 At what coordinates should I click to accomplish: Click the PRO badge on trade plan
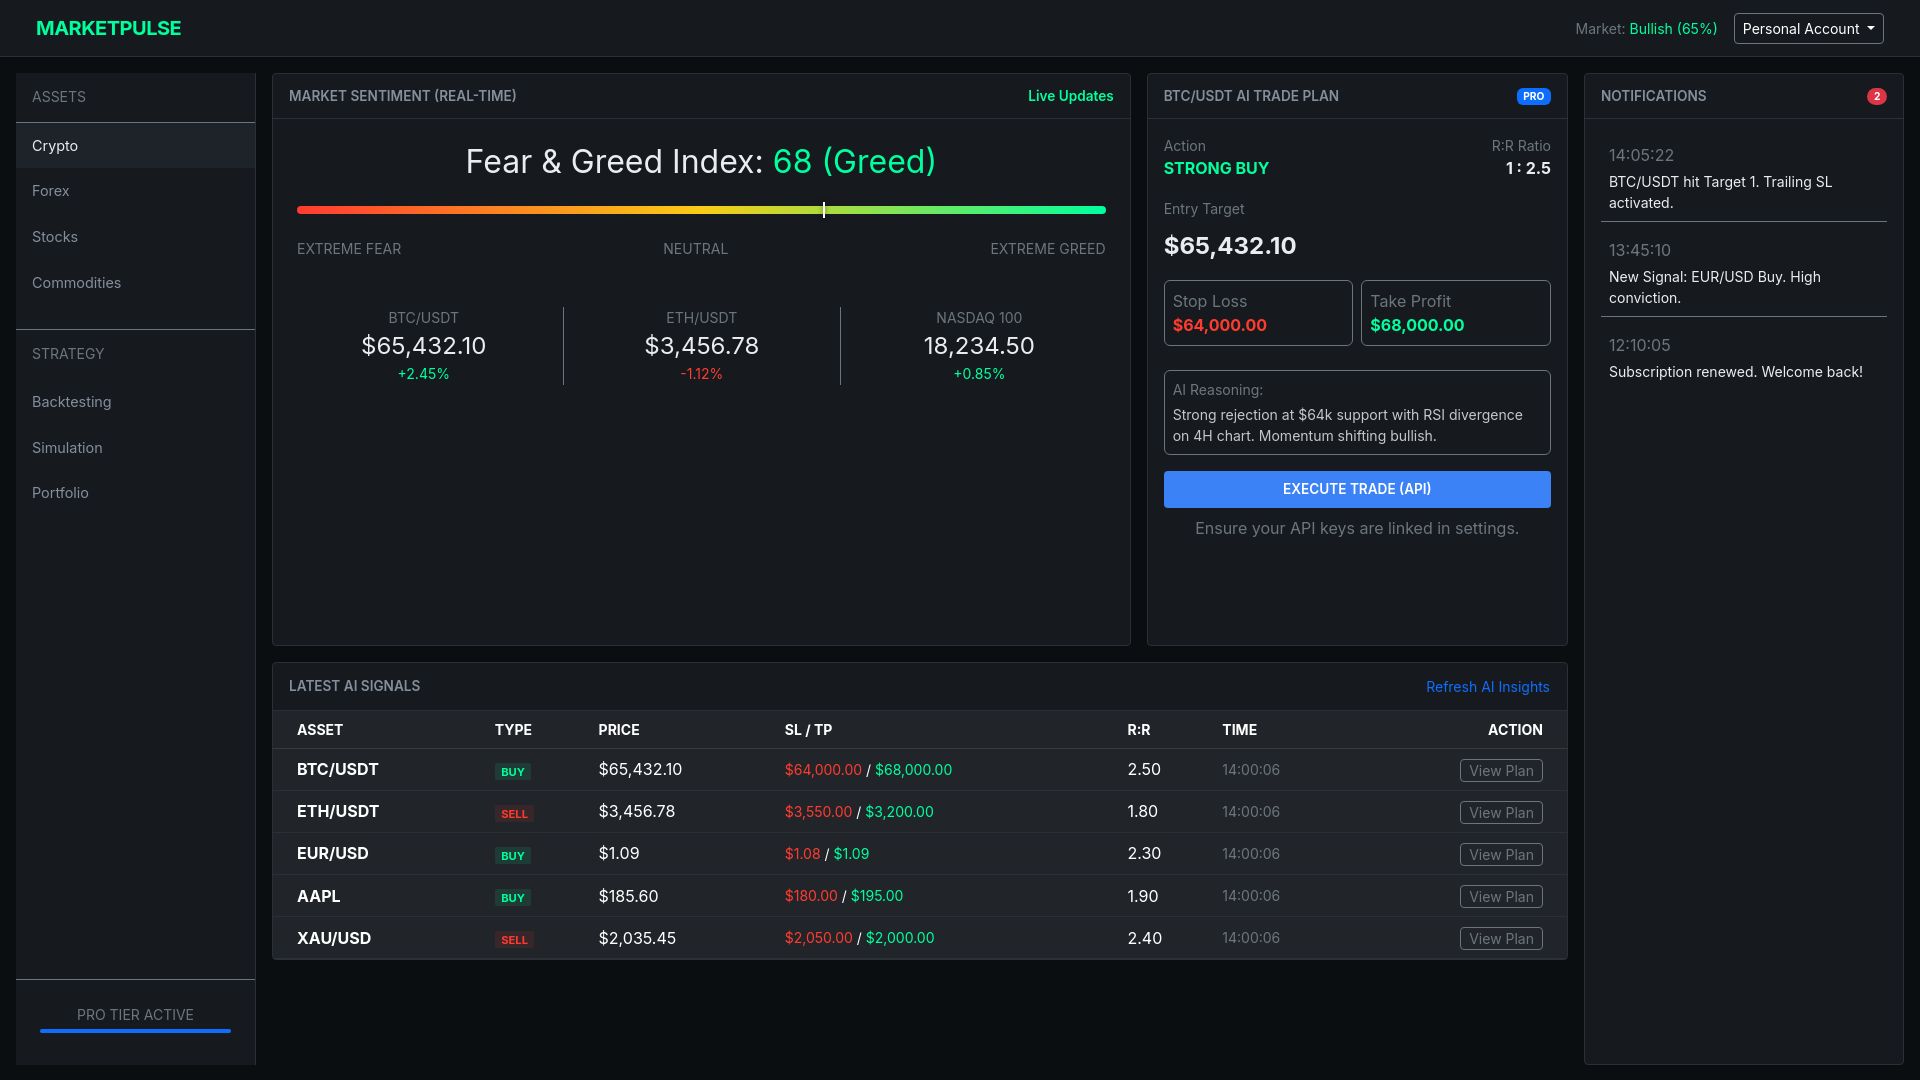(1533, 97)
